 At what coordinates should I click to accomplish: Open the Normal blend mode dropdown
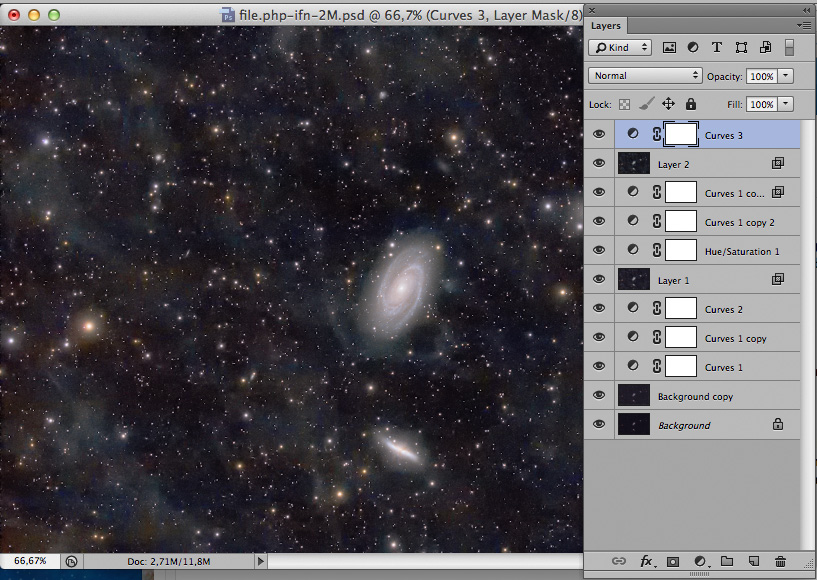pyautogui.click(x=646, y=76)
